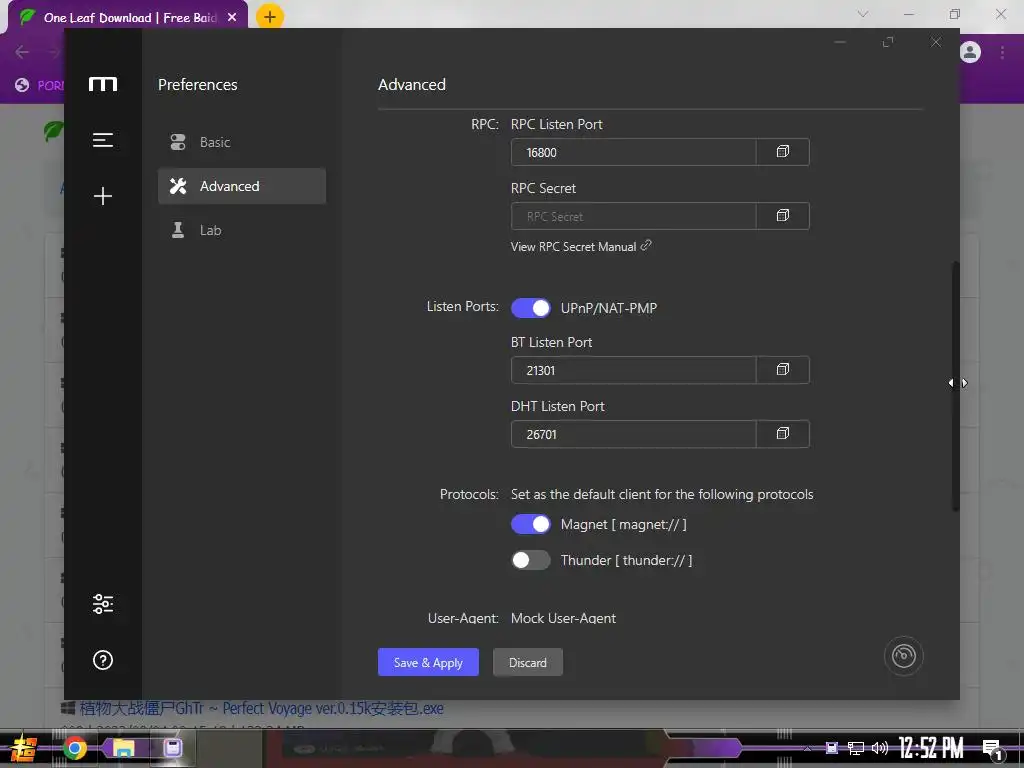
Task: Click the browser back arrow
Action: click(x=22, y=52)
